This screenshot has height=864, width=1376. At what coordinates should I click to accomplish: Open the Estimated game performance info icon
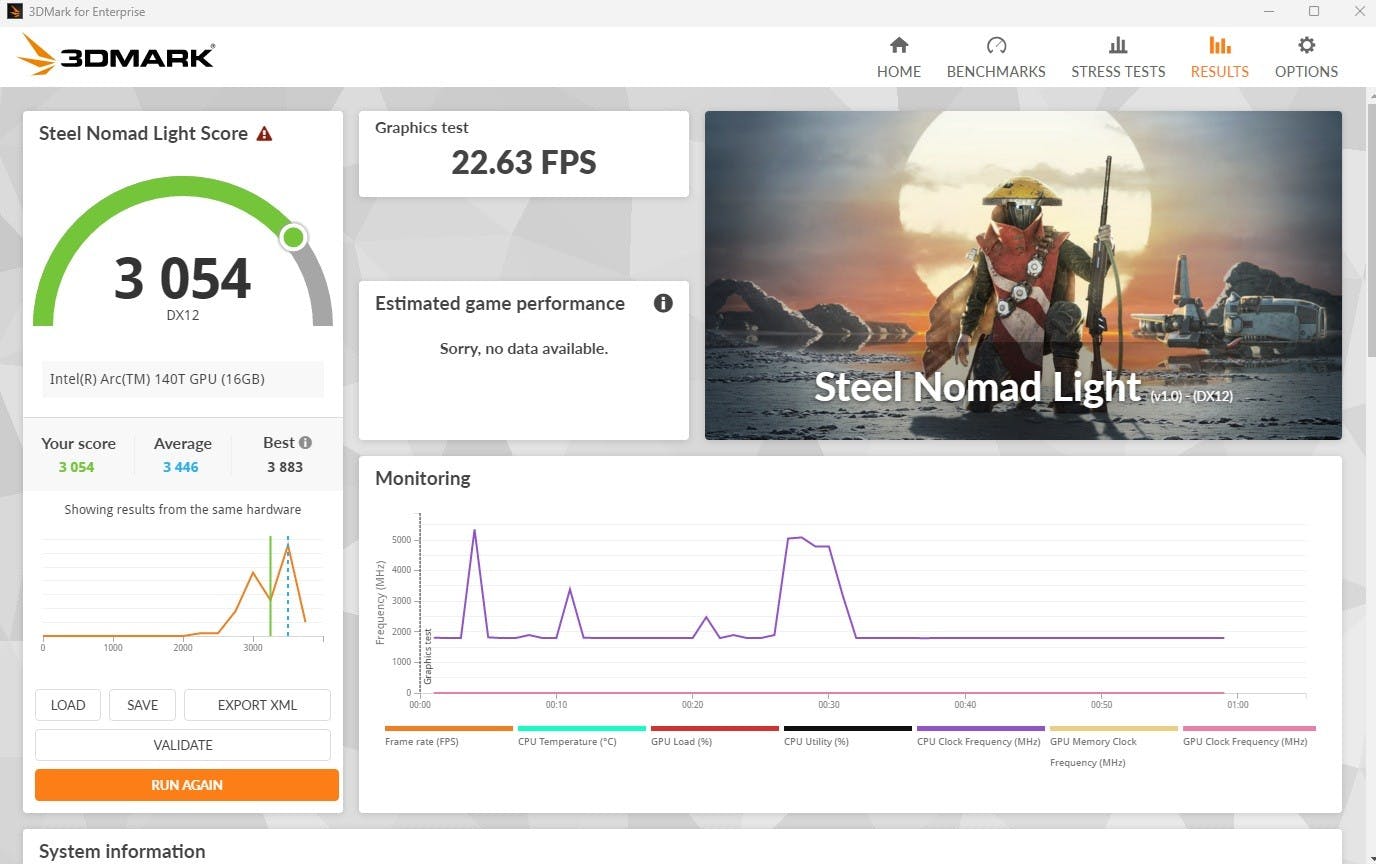pos(663,303)
